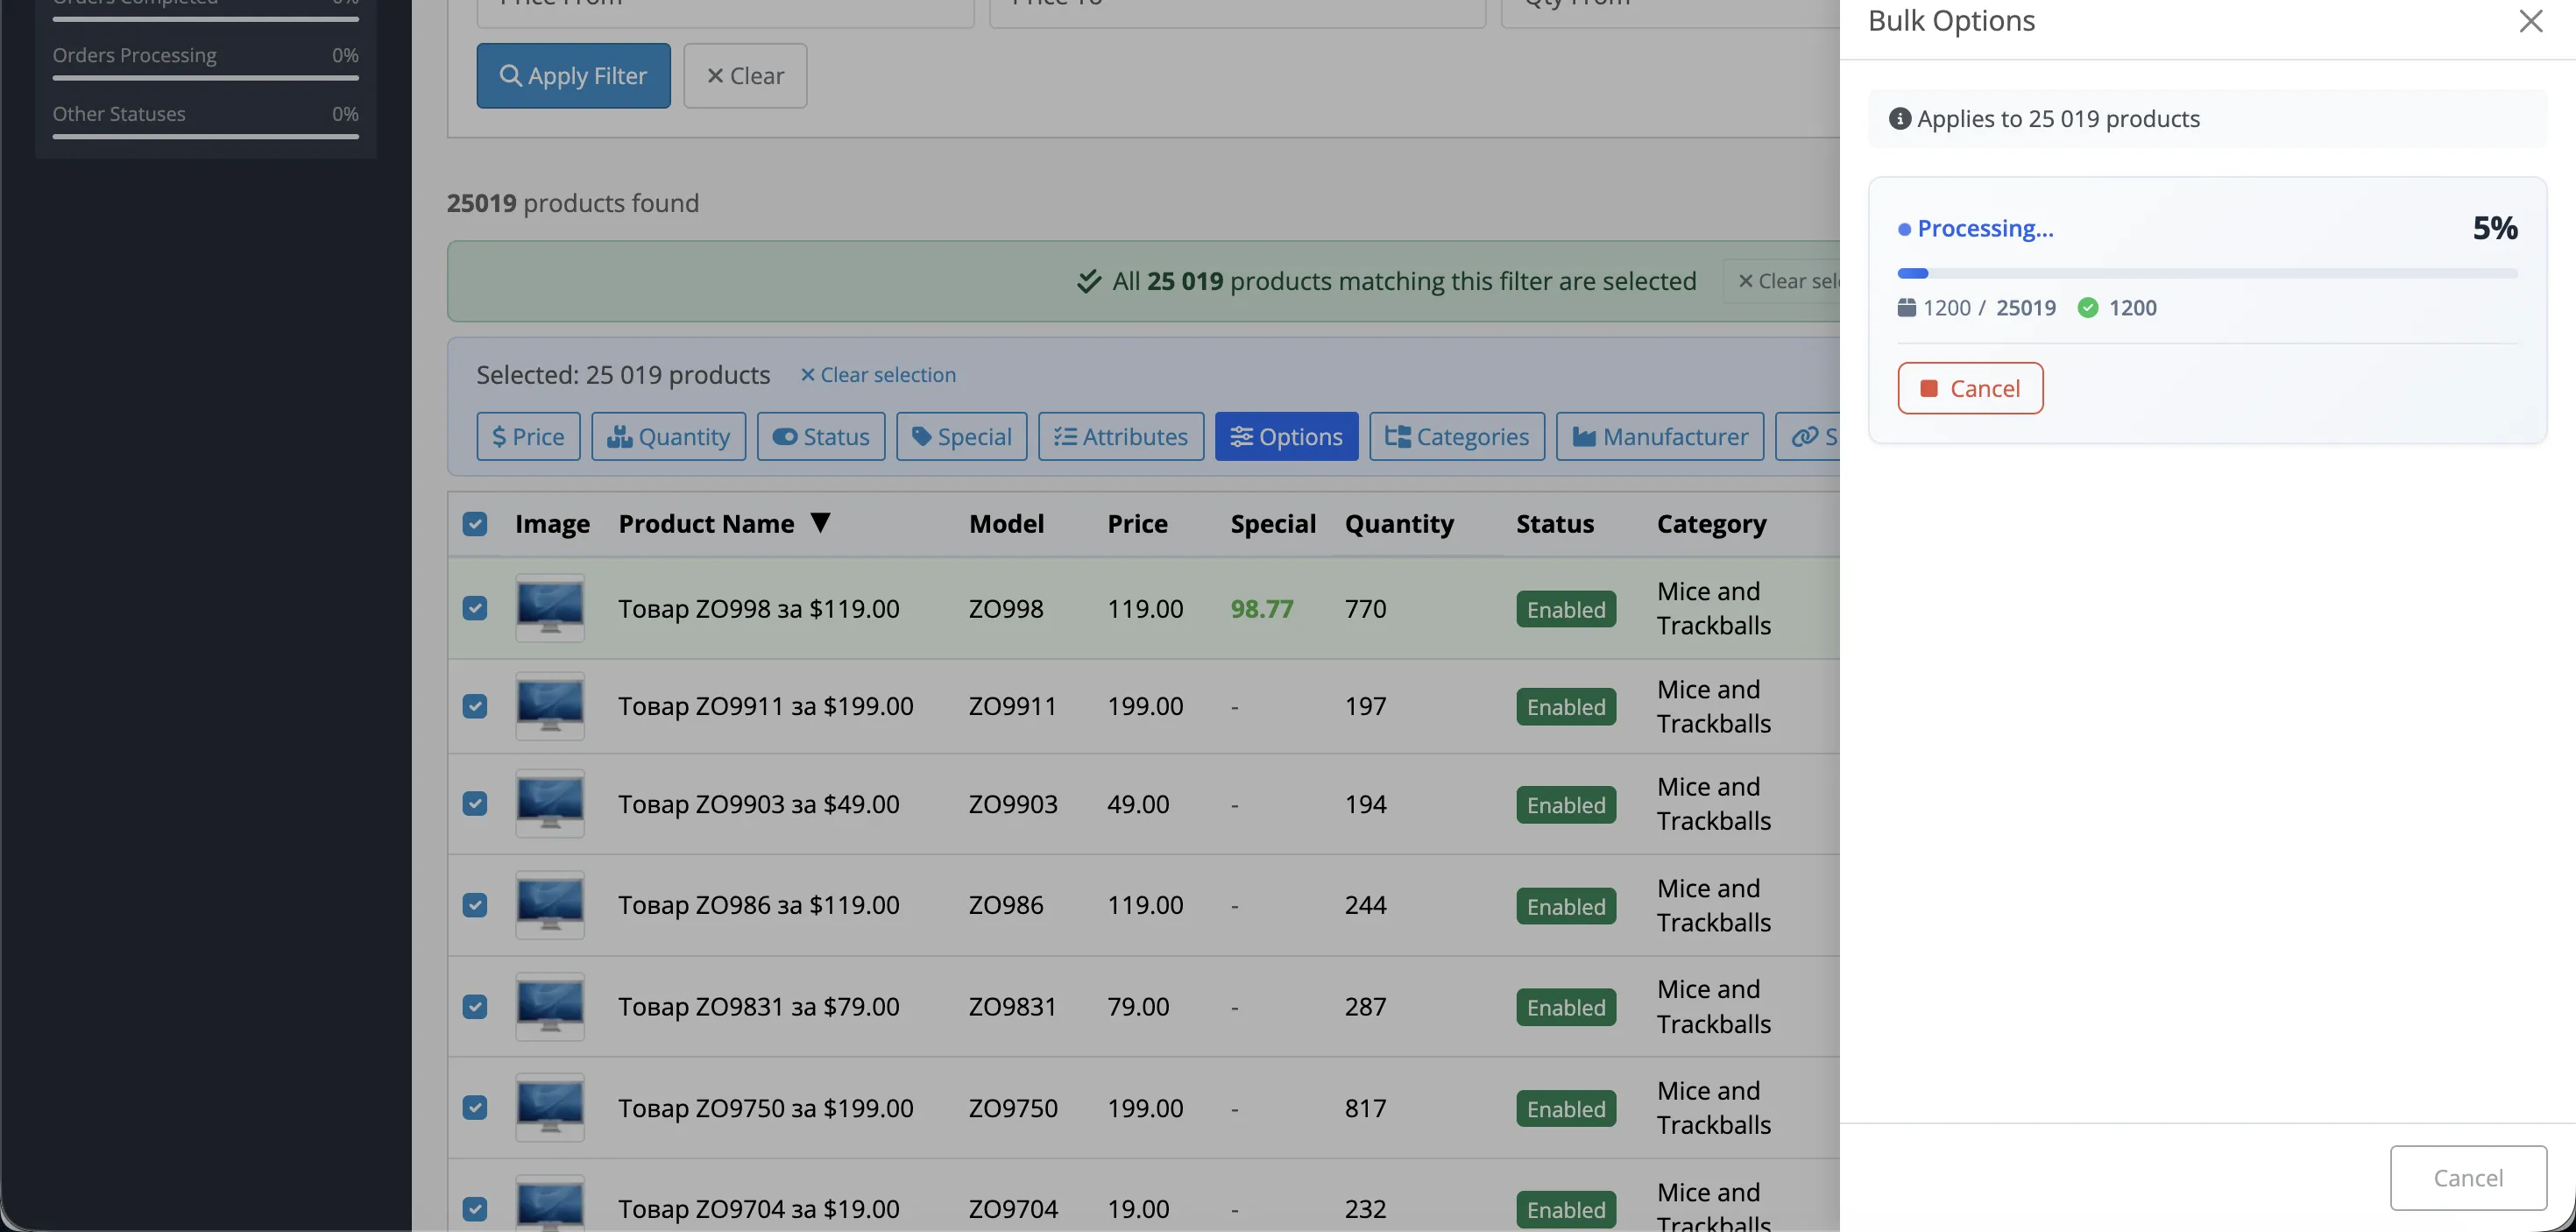Screen dimensions: 2576x1232
Task: Close the Bulk Options panel
Action: click(x=2530, y=21)
